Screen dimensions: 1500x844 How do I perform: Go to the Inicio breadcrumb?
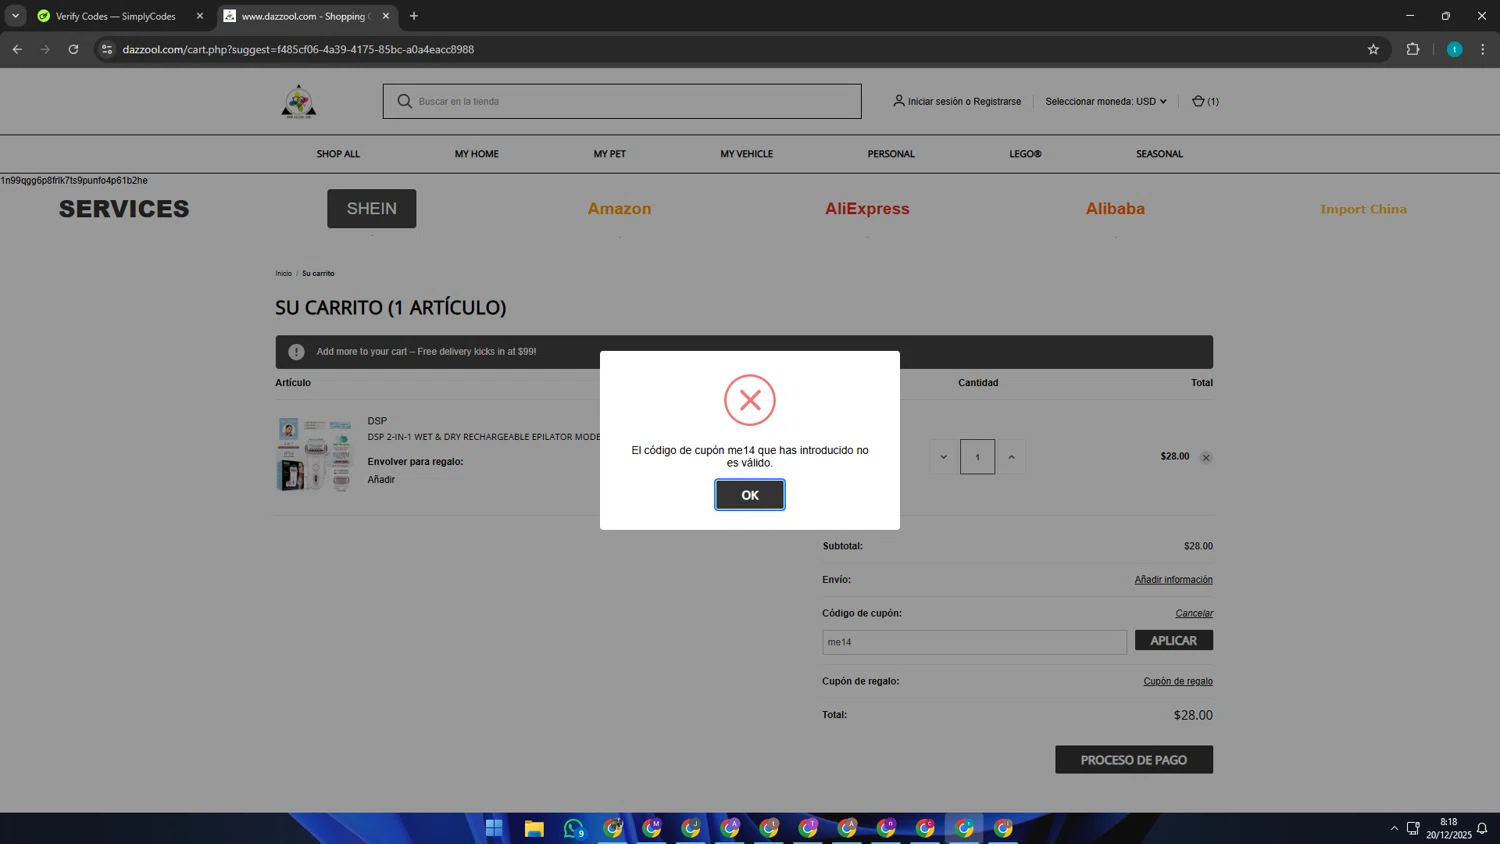(283, 273)
